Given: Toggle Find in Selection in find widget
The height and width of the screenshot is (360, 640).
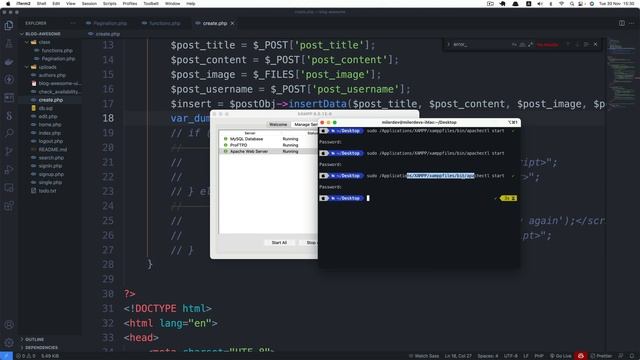Looking at the screenshot, I should pos(587,44).
